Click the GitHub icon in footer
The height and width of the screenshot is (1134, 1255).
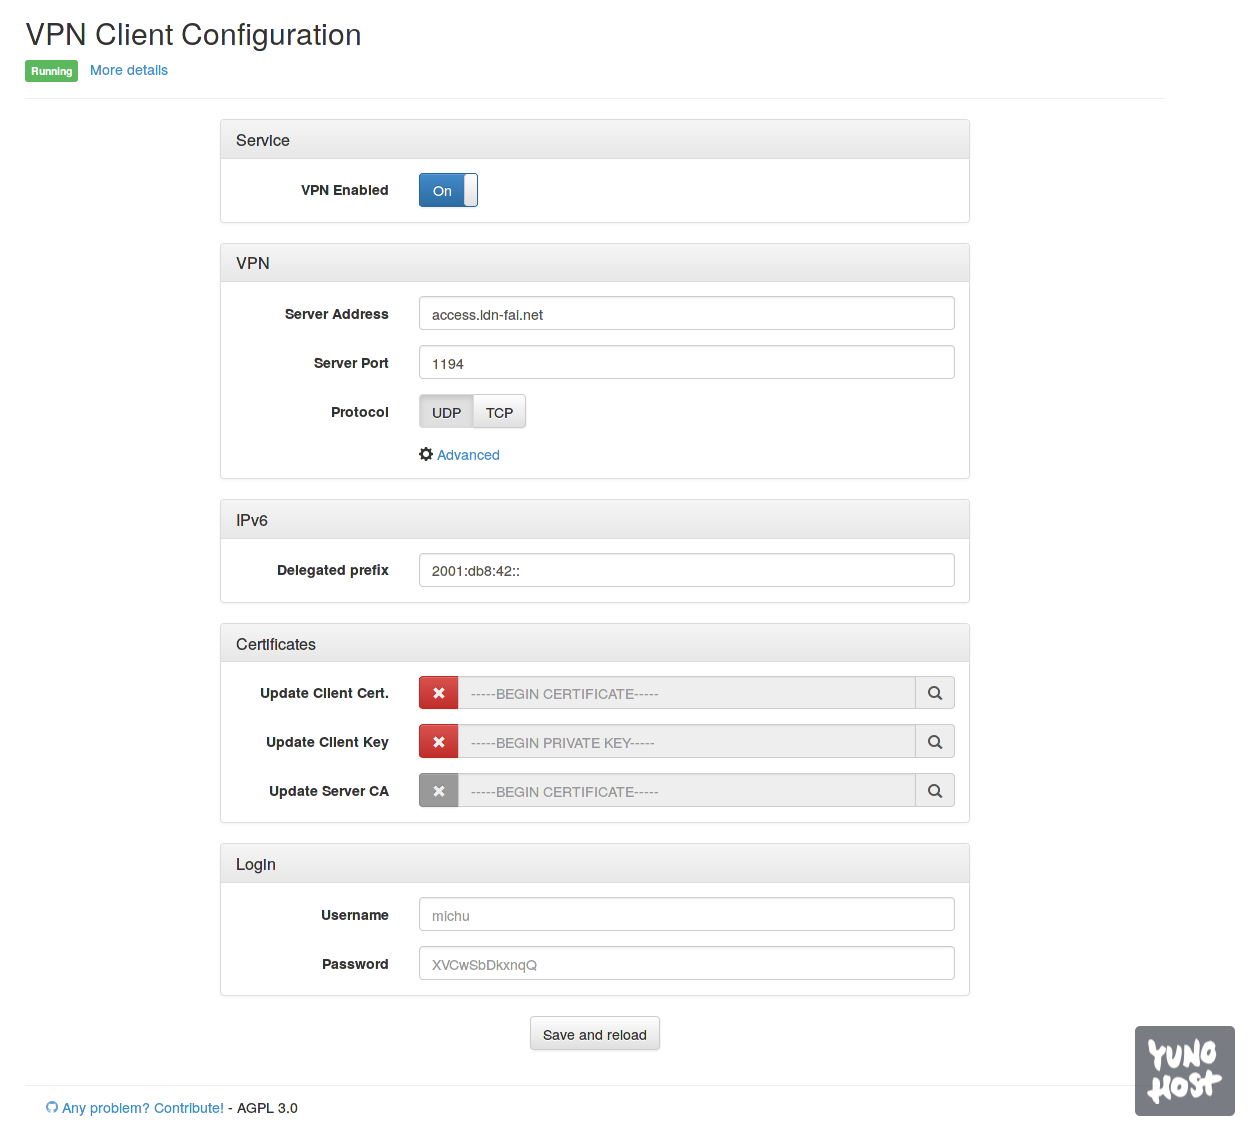52,1108
